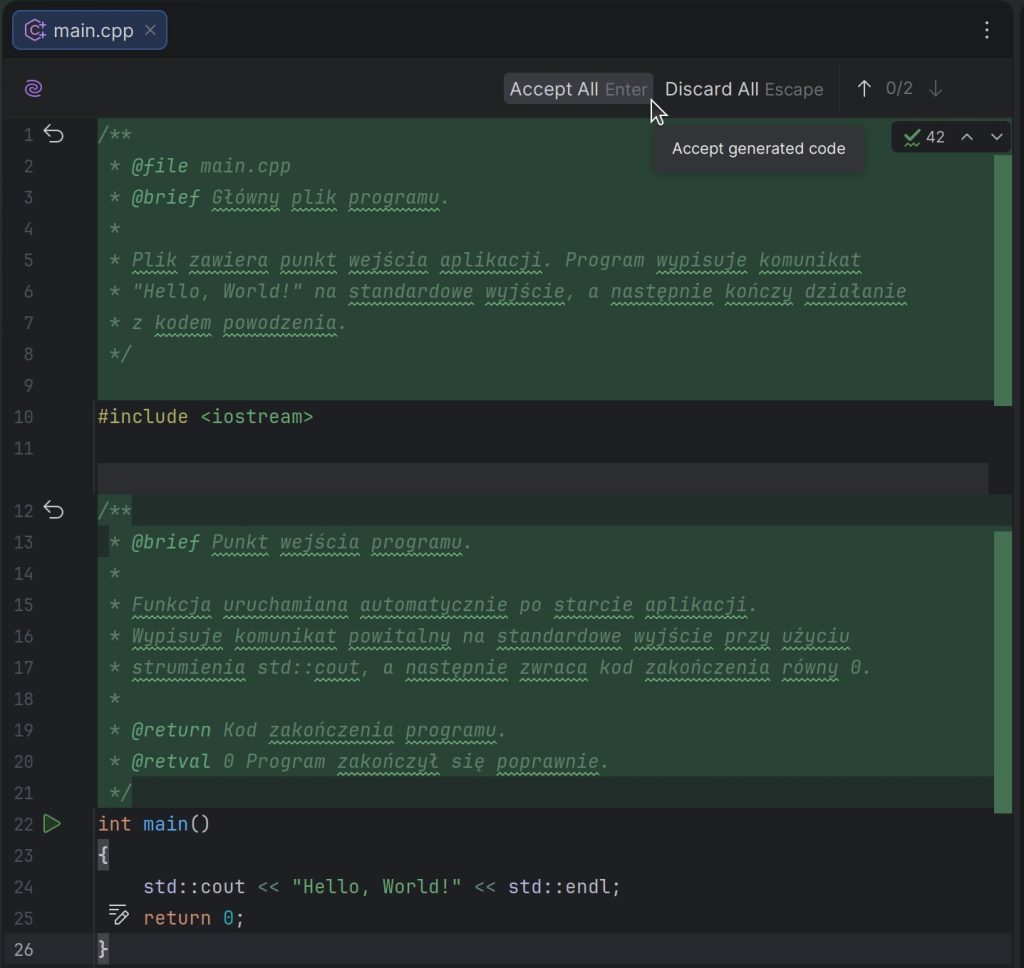Accept all generated code changes
1024x968 pixels.
tap(578, 89)
